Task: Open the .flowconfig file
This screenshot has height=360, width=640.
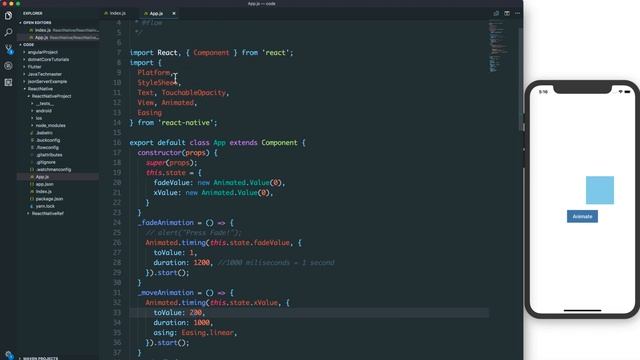Action: tap(47, 148)
